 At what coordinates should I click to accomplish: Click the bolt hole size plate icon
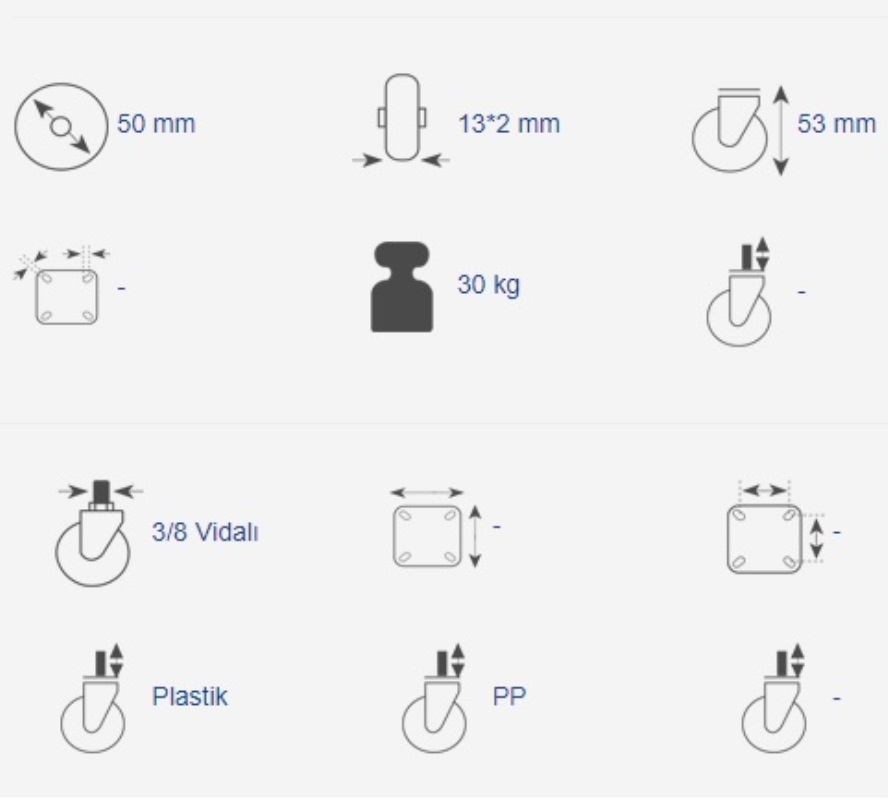pyautogui.click(x=61, y=285)
